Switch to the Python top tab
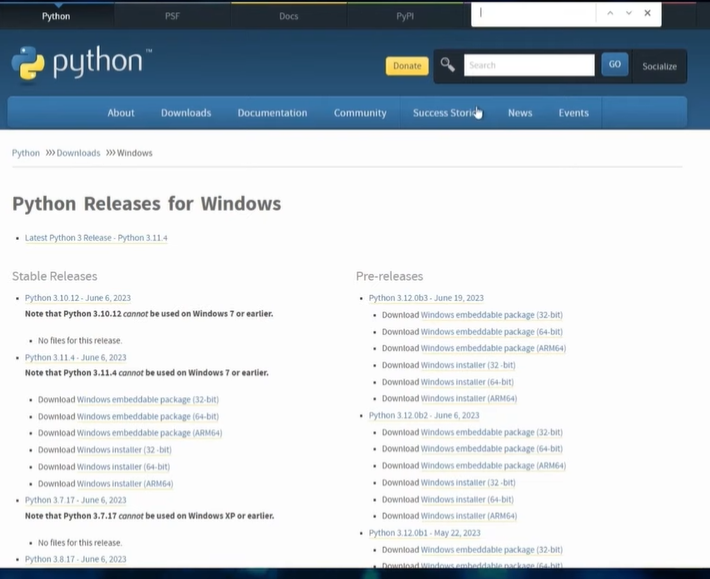This screenshot has height=579, width=710. (x=56, y=16)
